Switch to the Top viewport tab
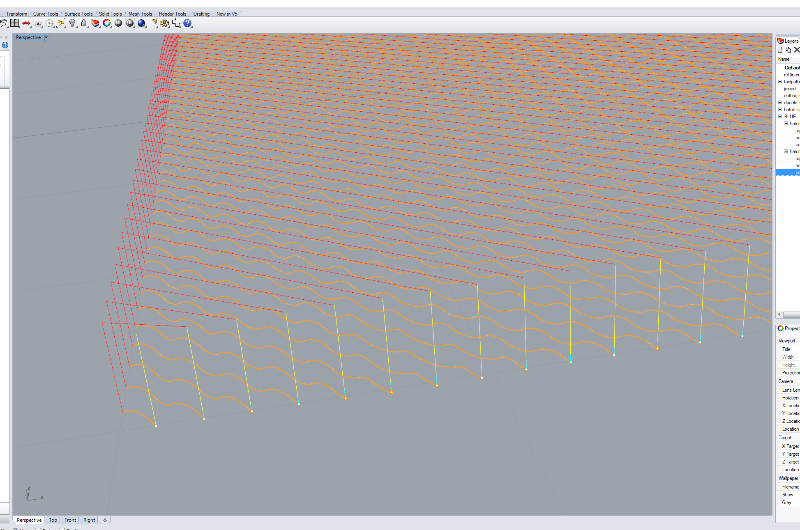Viewport: 800px width, 530px height. (53, 520)
